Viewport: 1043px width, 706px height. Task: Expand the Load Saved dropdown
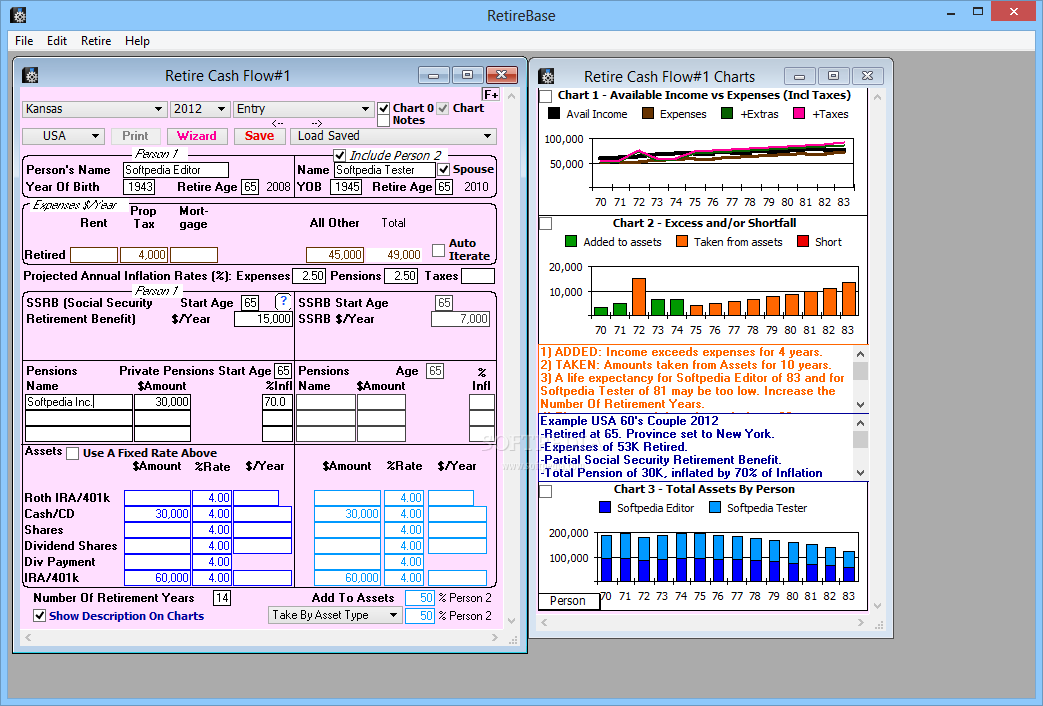[x=393, y=136]
